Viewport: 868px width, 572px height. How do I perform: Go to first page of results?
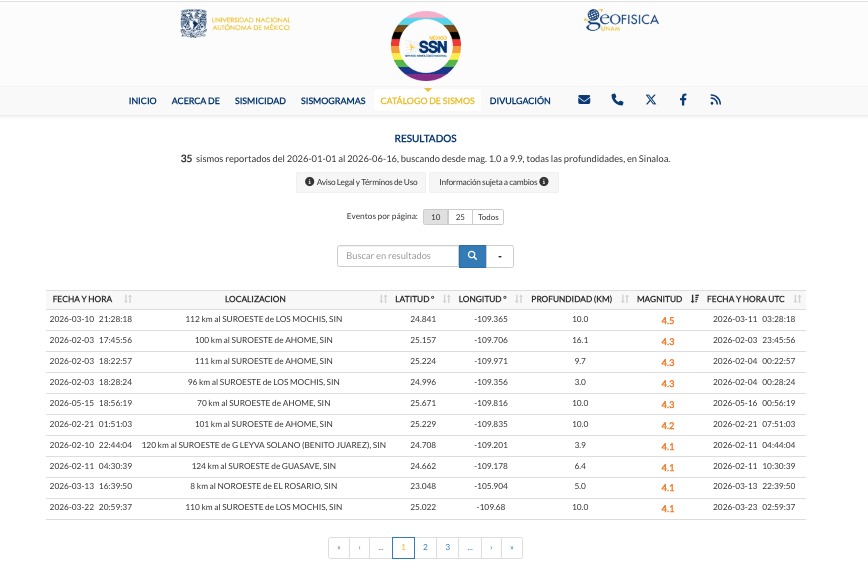339,548
